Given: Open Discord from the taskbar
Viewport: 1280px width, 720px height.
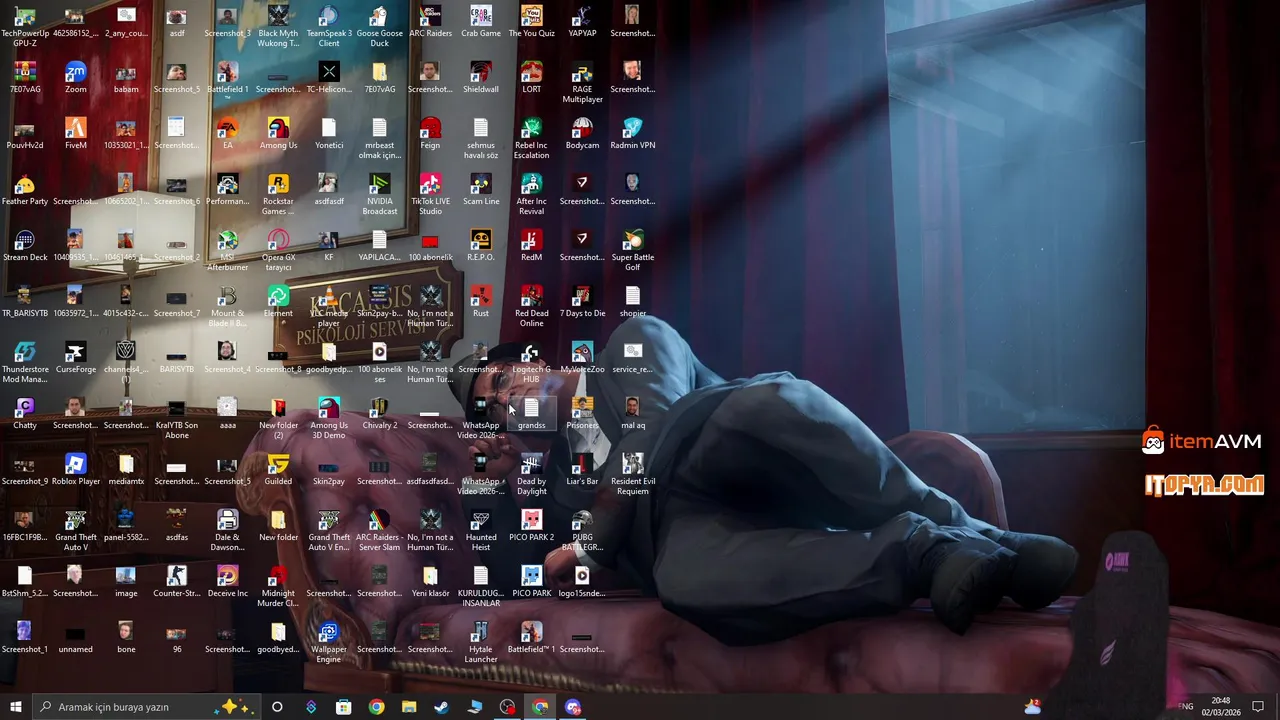Looking at the screenshot, I should [573, 707].
